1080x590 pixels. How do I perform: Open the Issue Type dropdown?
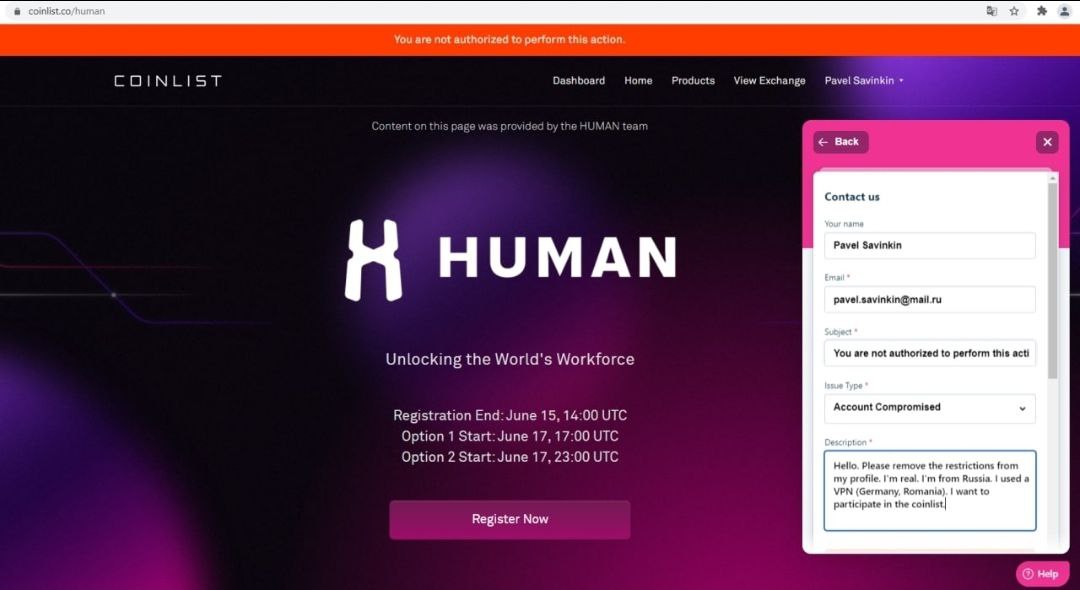tap(930, 408)
